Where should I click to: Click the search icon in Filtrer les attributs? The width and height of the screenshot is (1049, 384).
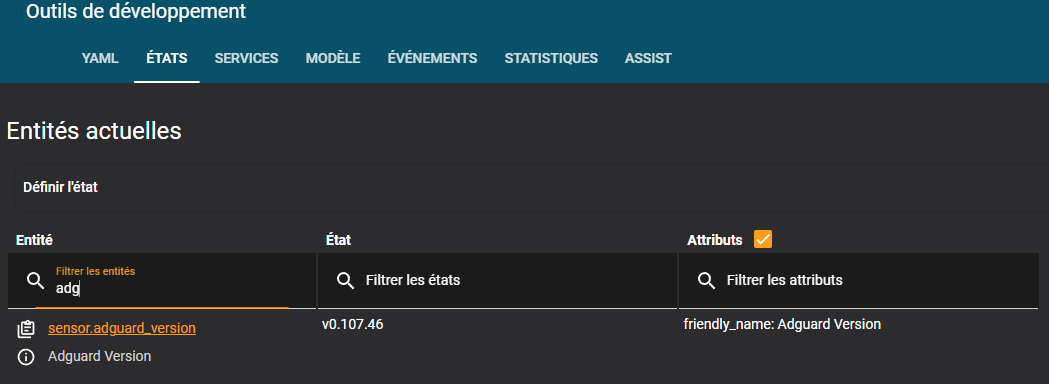(706, 280)
